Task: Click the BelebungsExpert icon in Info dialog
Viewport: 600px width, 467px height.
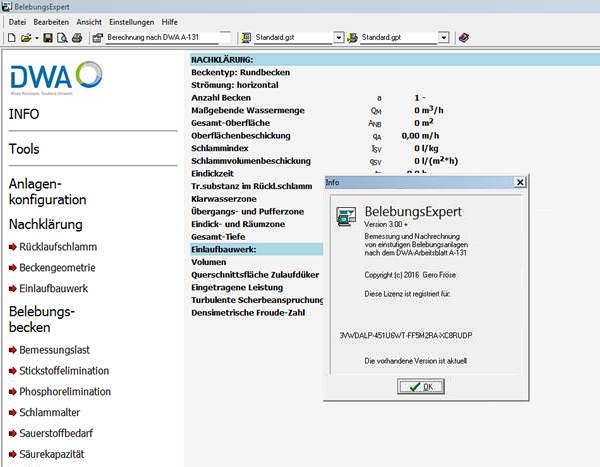Action: [x=346, y=217]
